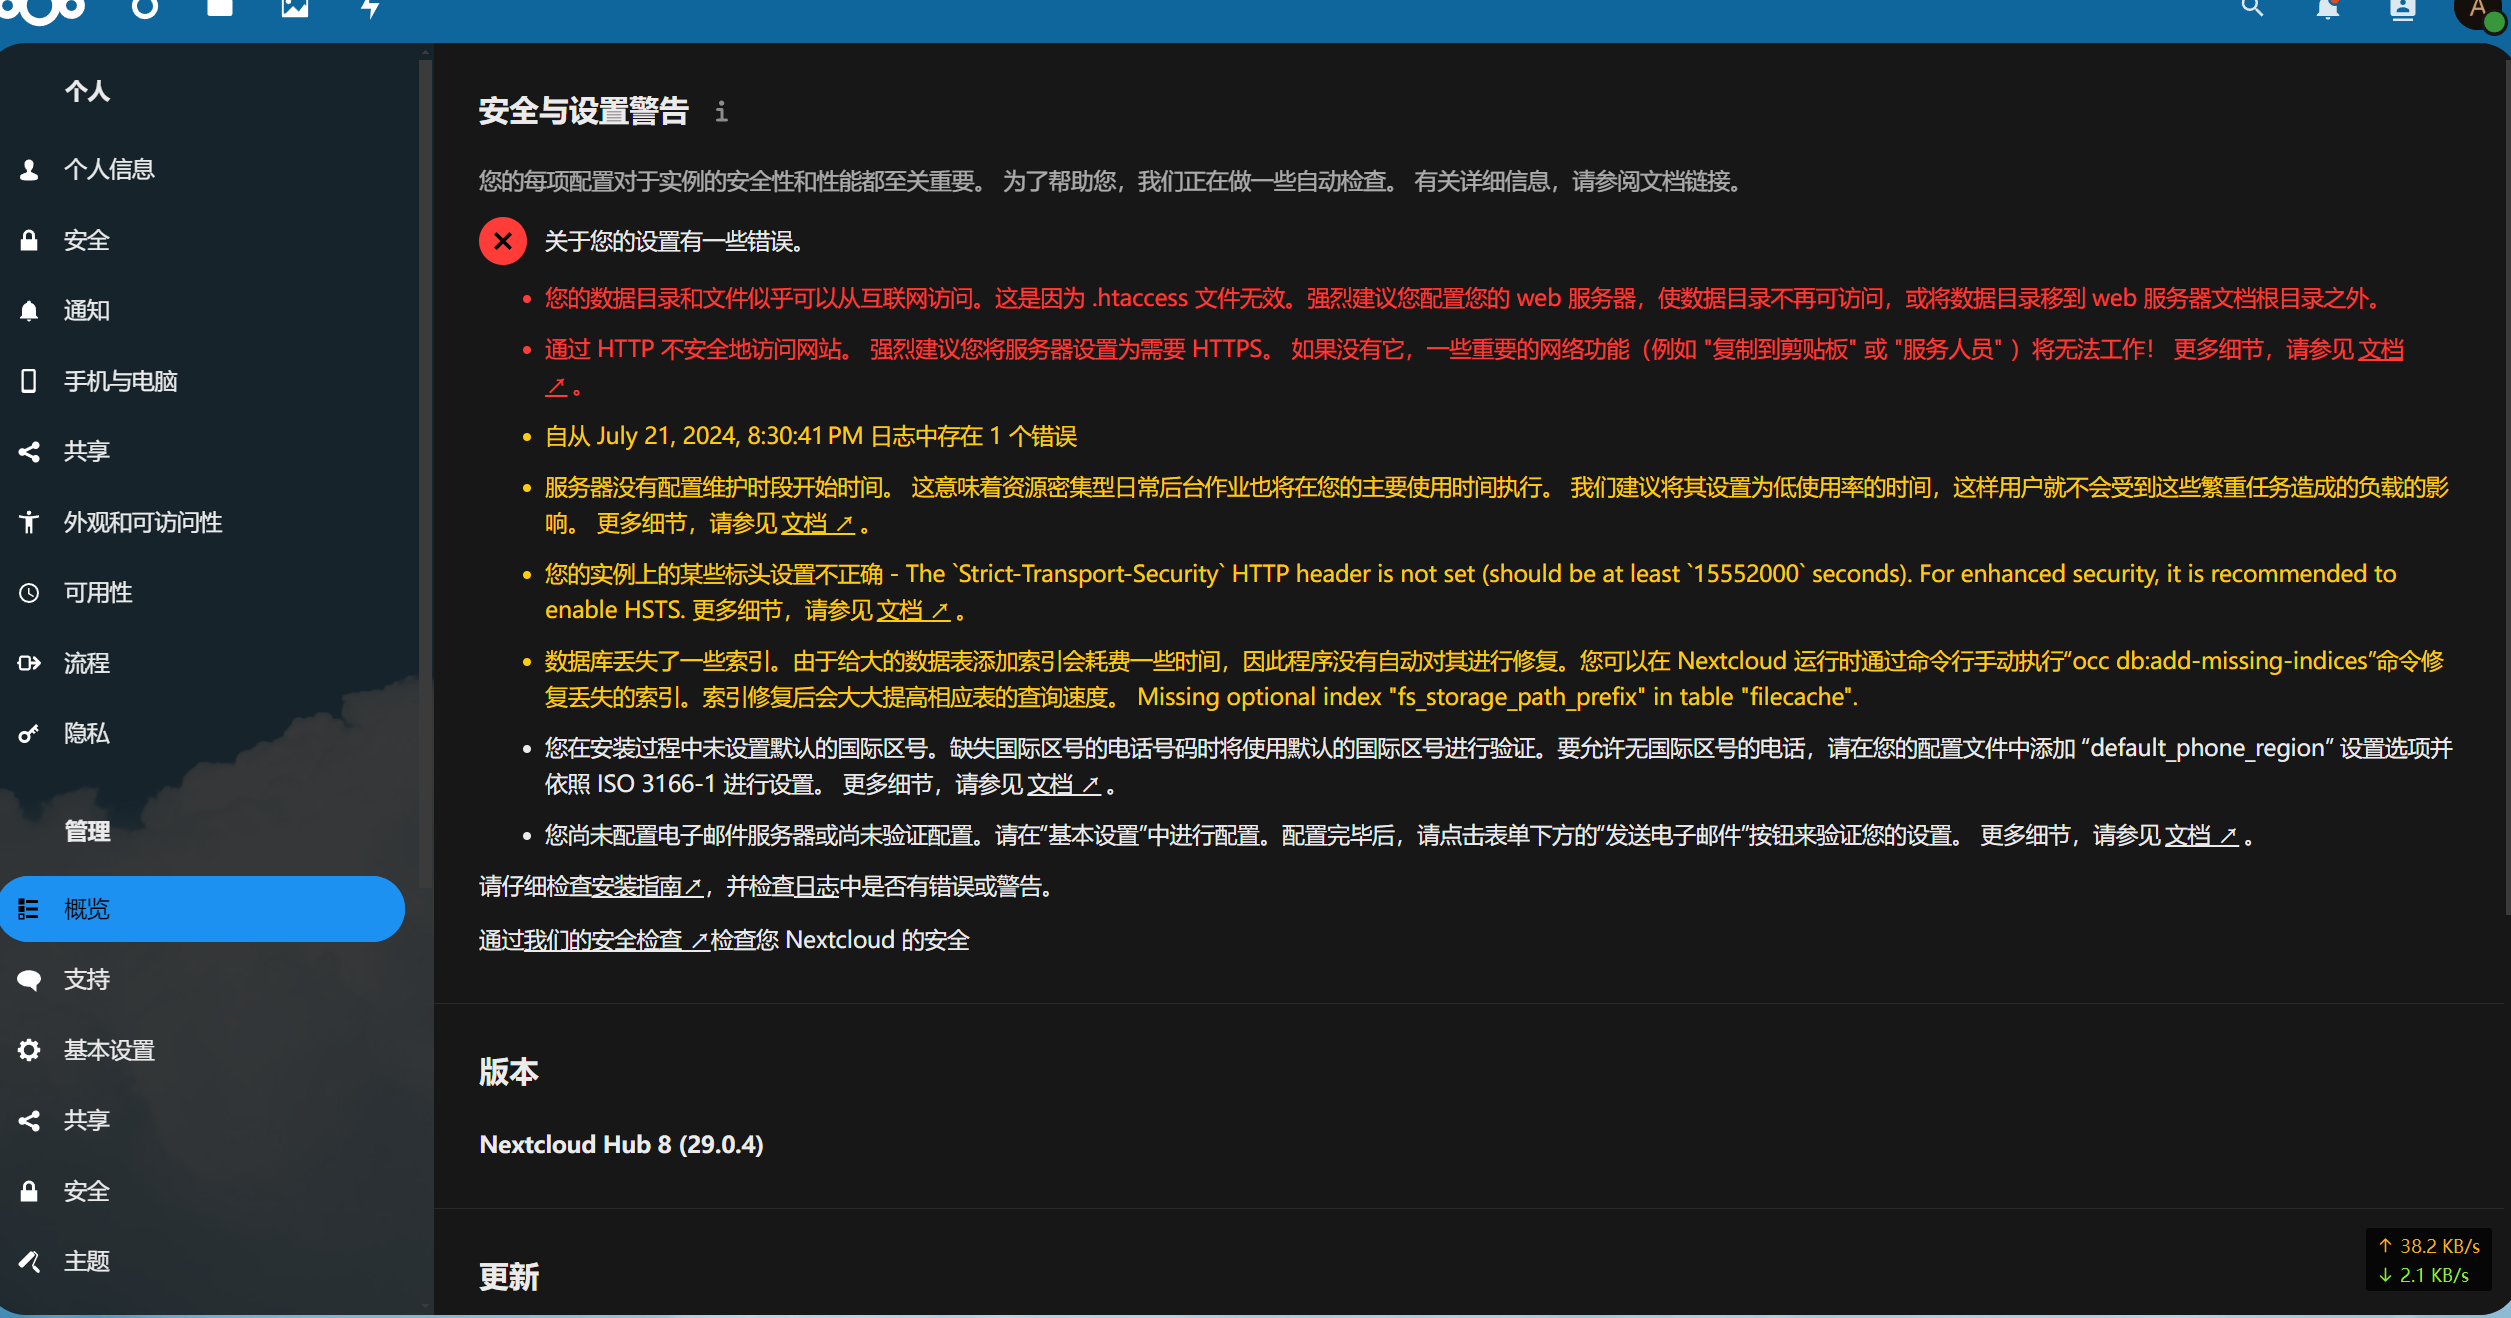Open the 日志 link to check logs
The image size is (2511, 1318).
(816, 886)
